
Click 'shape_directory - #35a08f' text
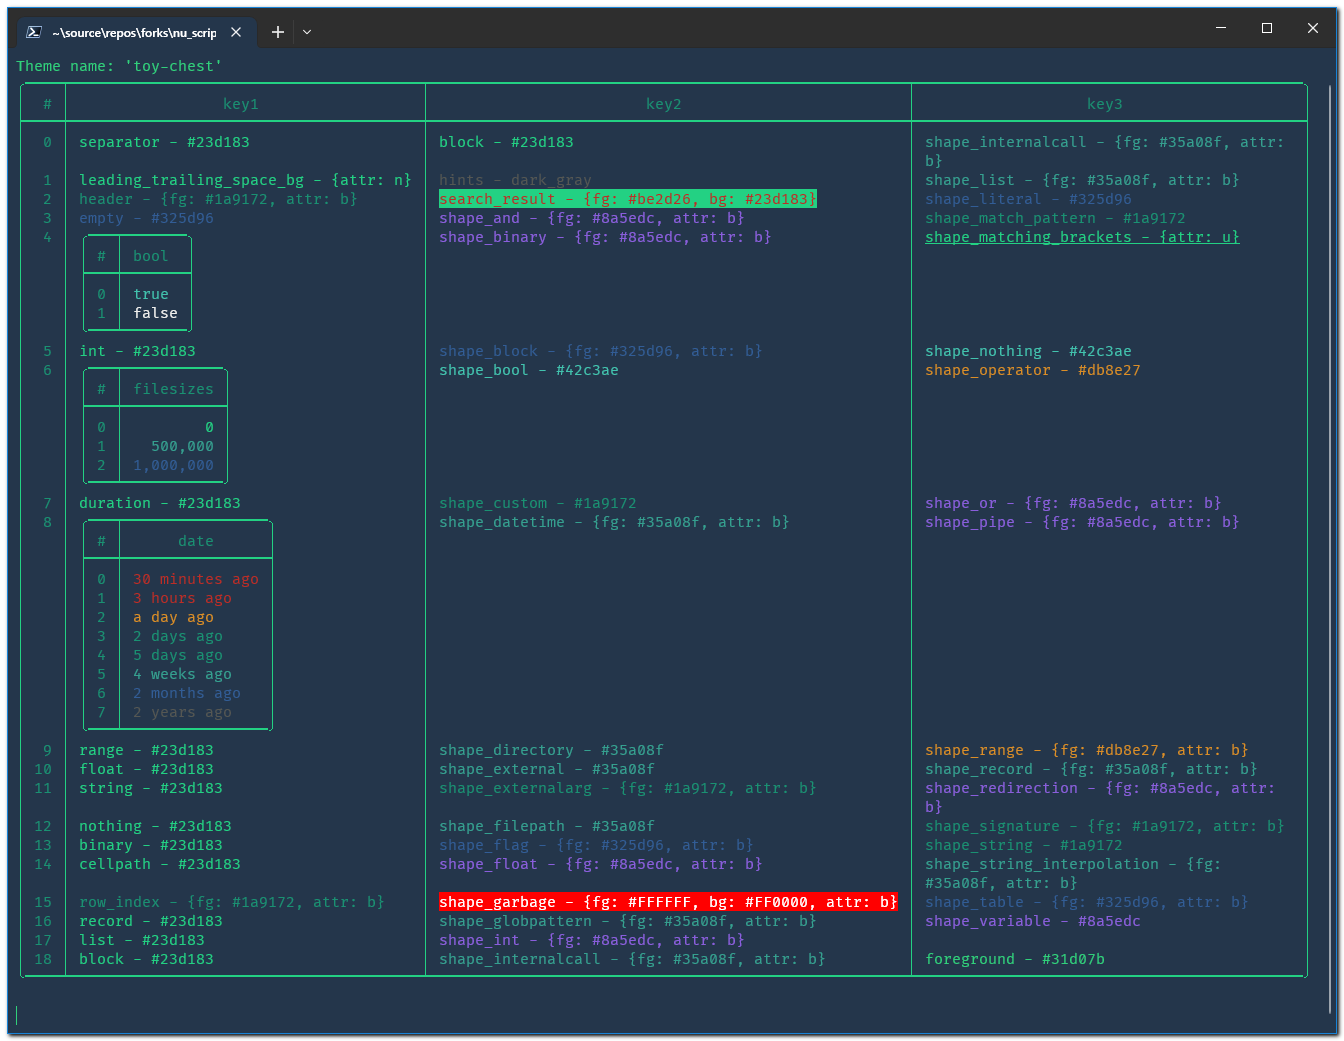[552, 750]
